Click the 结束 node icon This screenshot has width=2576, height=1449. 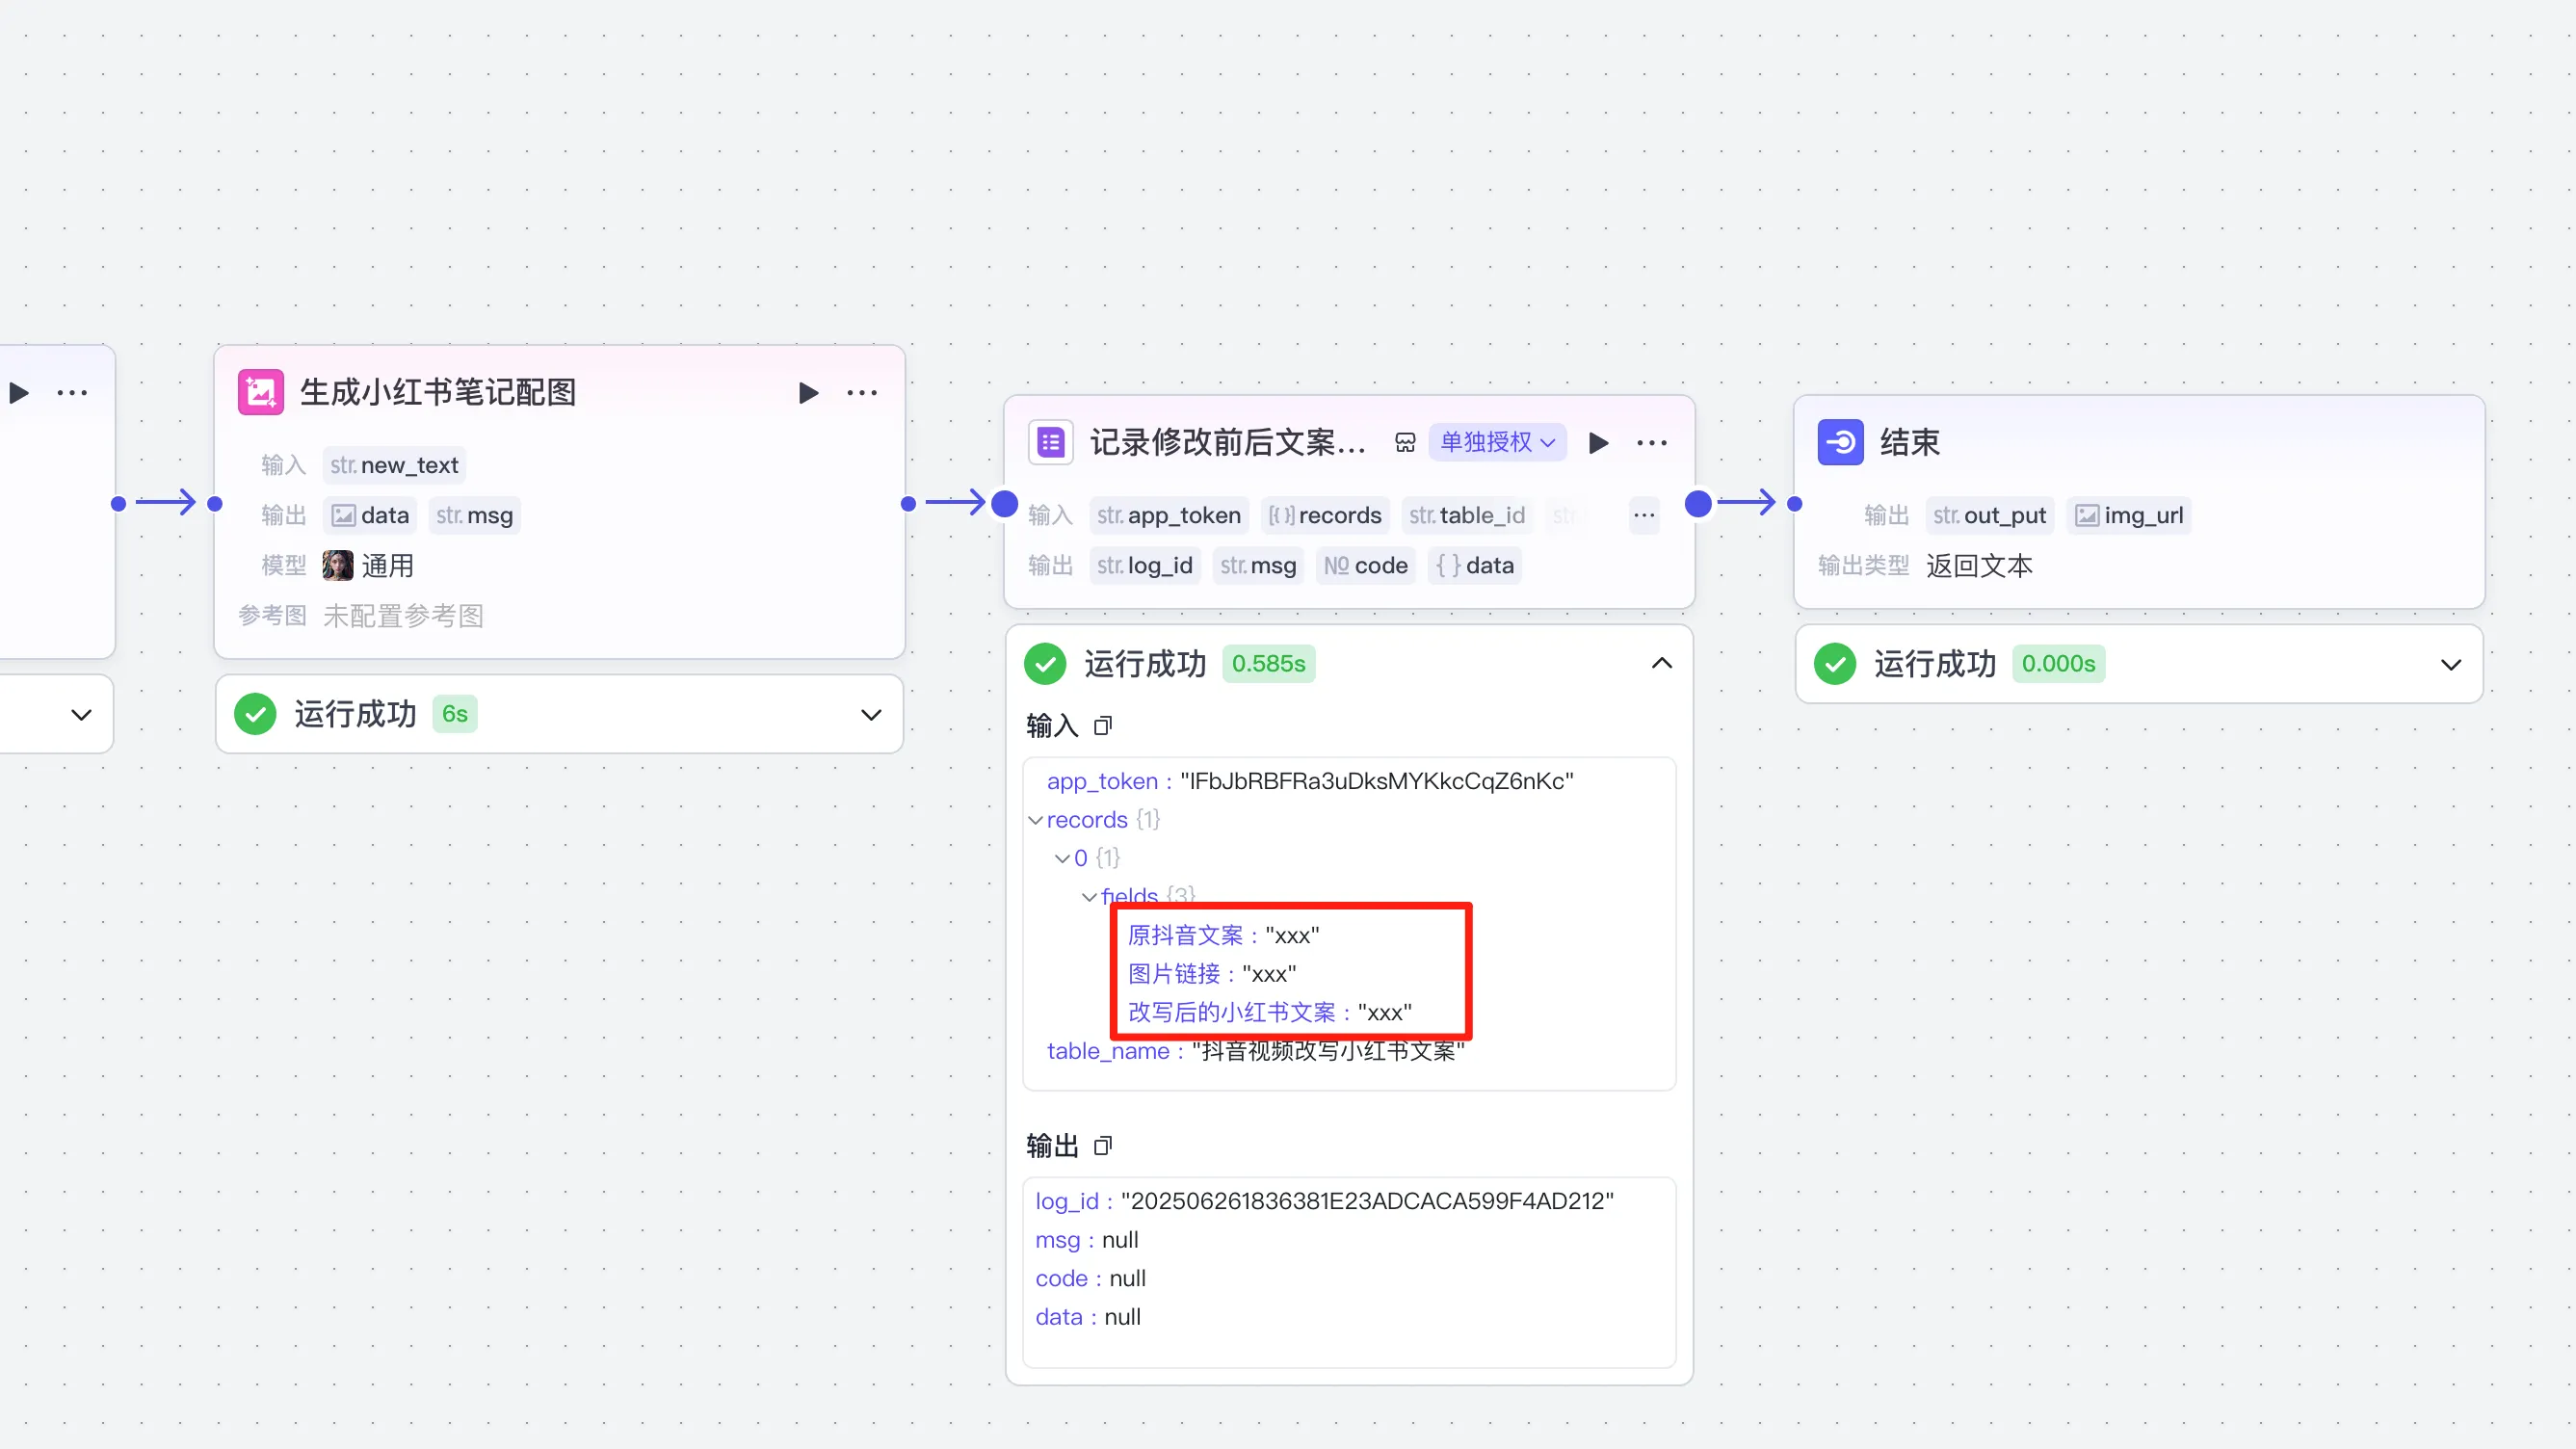(1840, 442)
